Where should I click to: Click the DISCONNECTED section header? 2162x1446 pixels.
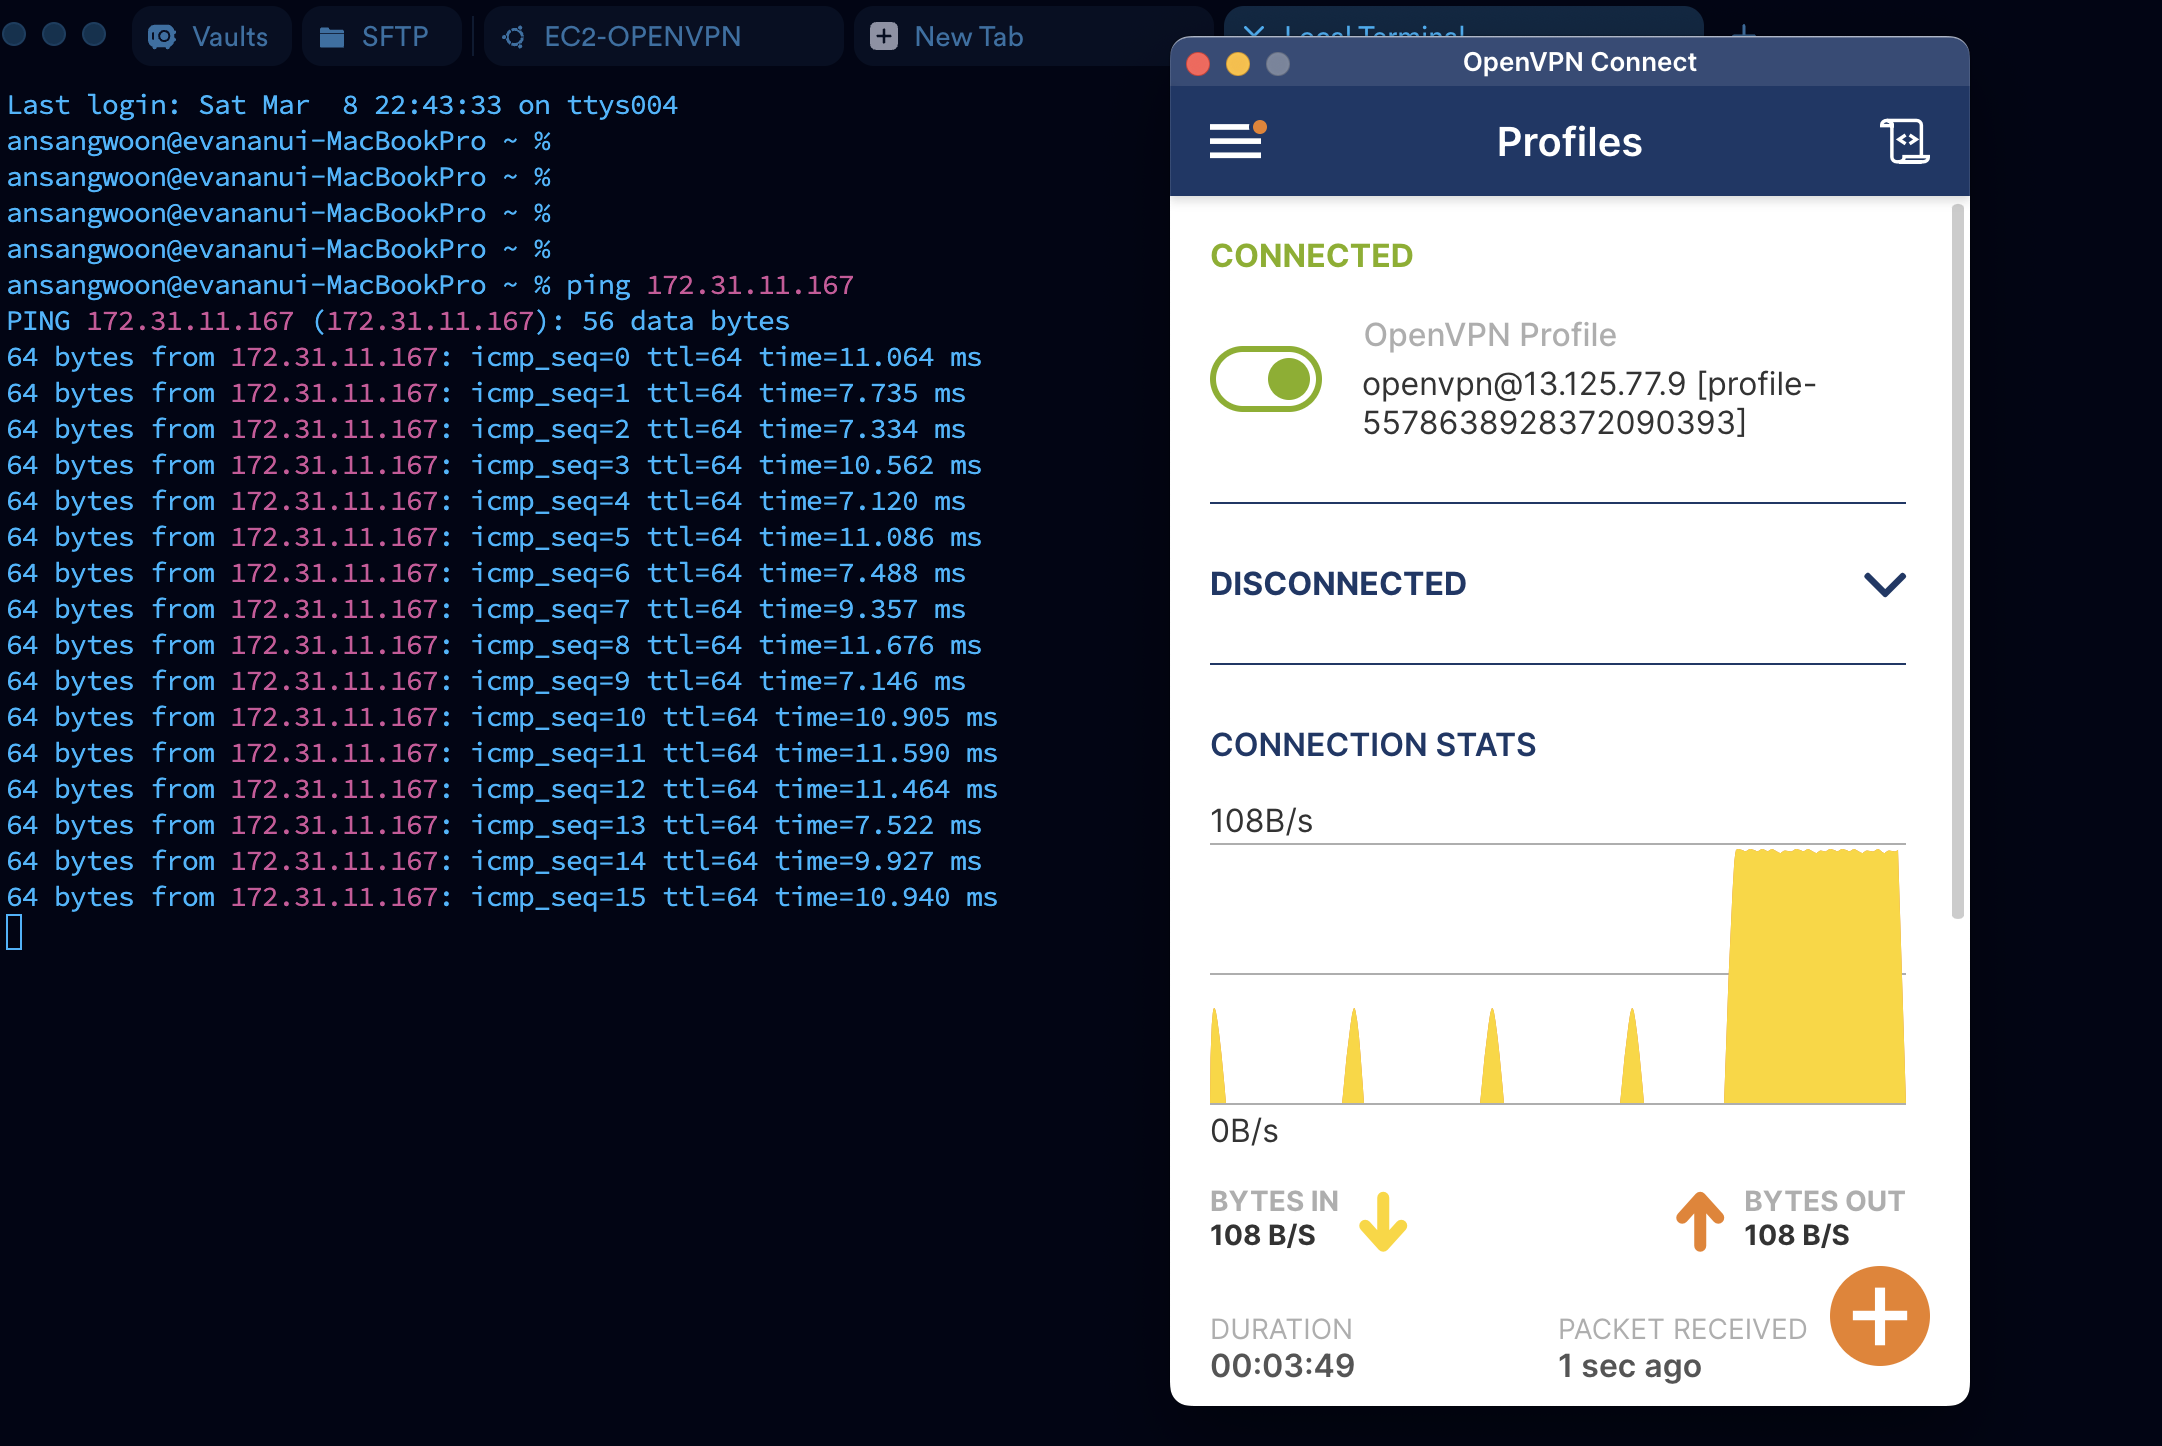point(1338,584)
